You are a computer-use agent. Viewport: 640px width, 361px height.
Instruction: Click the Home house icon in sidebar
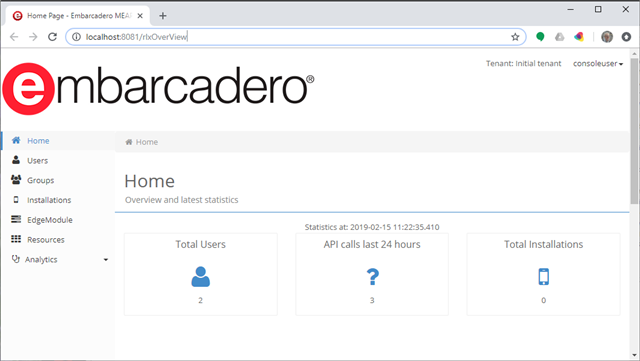pyautogui.click(x=16, y=140)
